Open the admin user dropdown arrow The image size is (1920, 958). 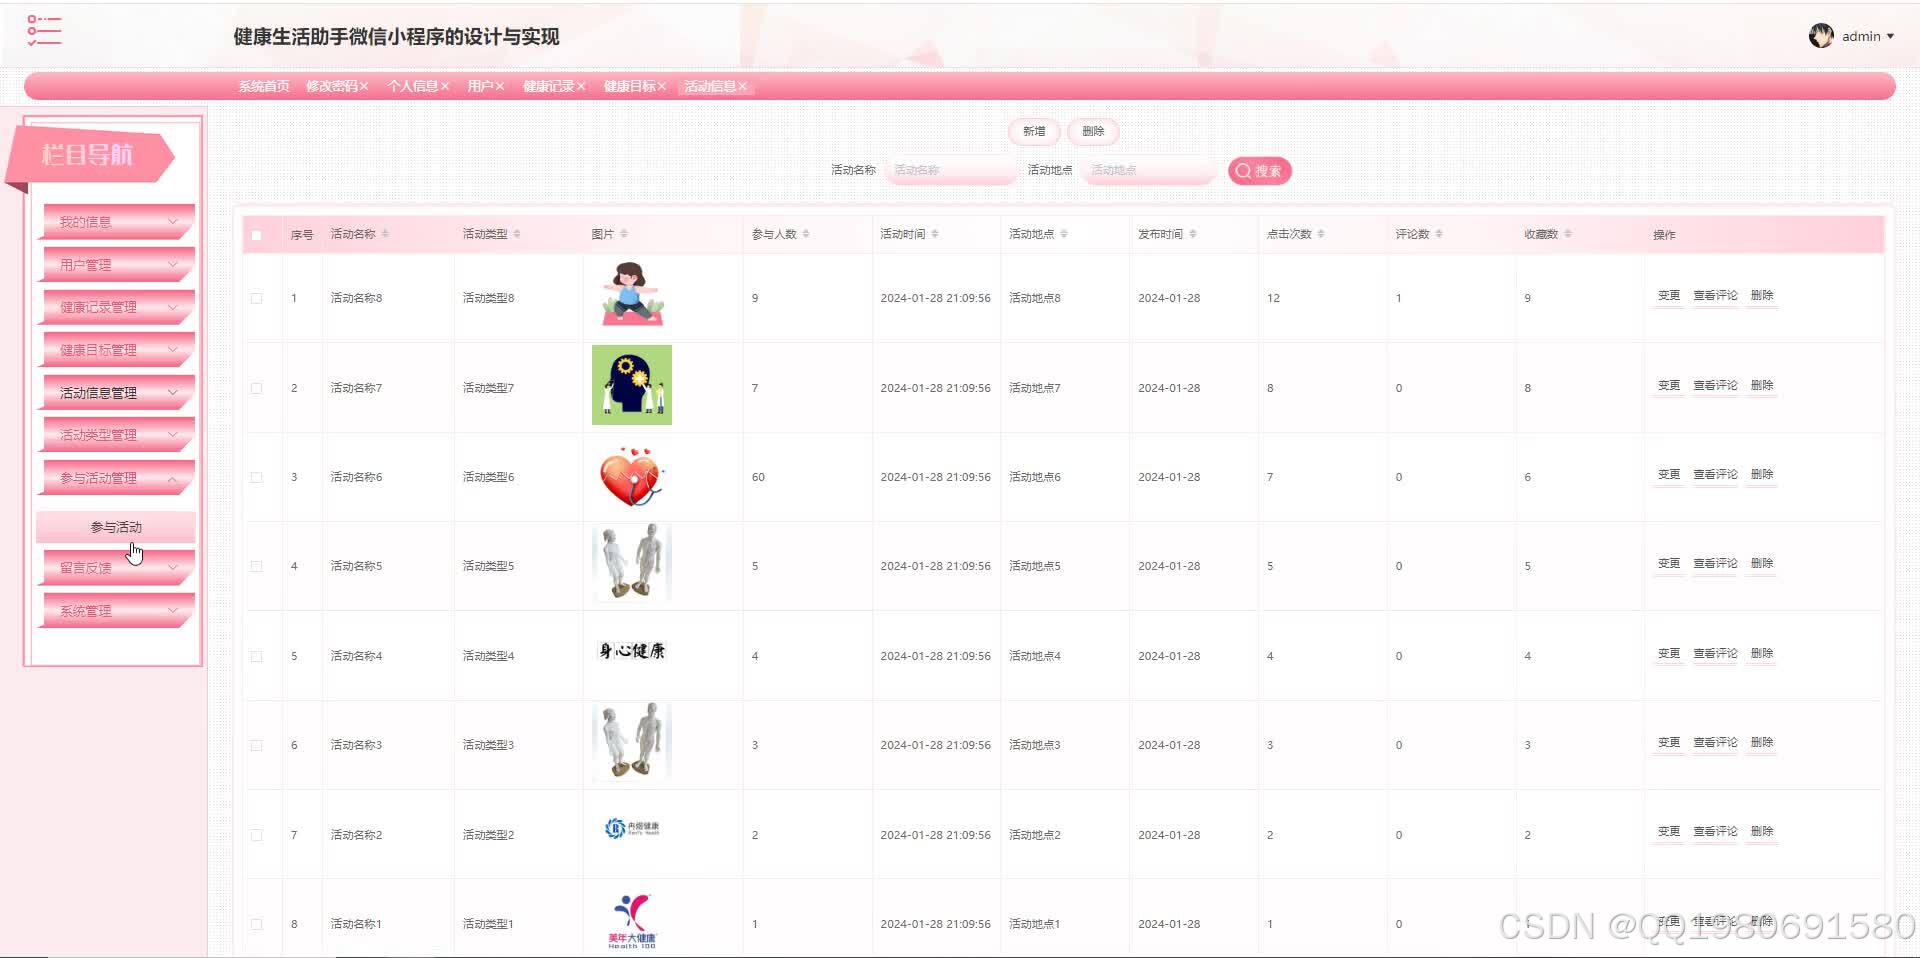(1890, 36)
